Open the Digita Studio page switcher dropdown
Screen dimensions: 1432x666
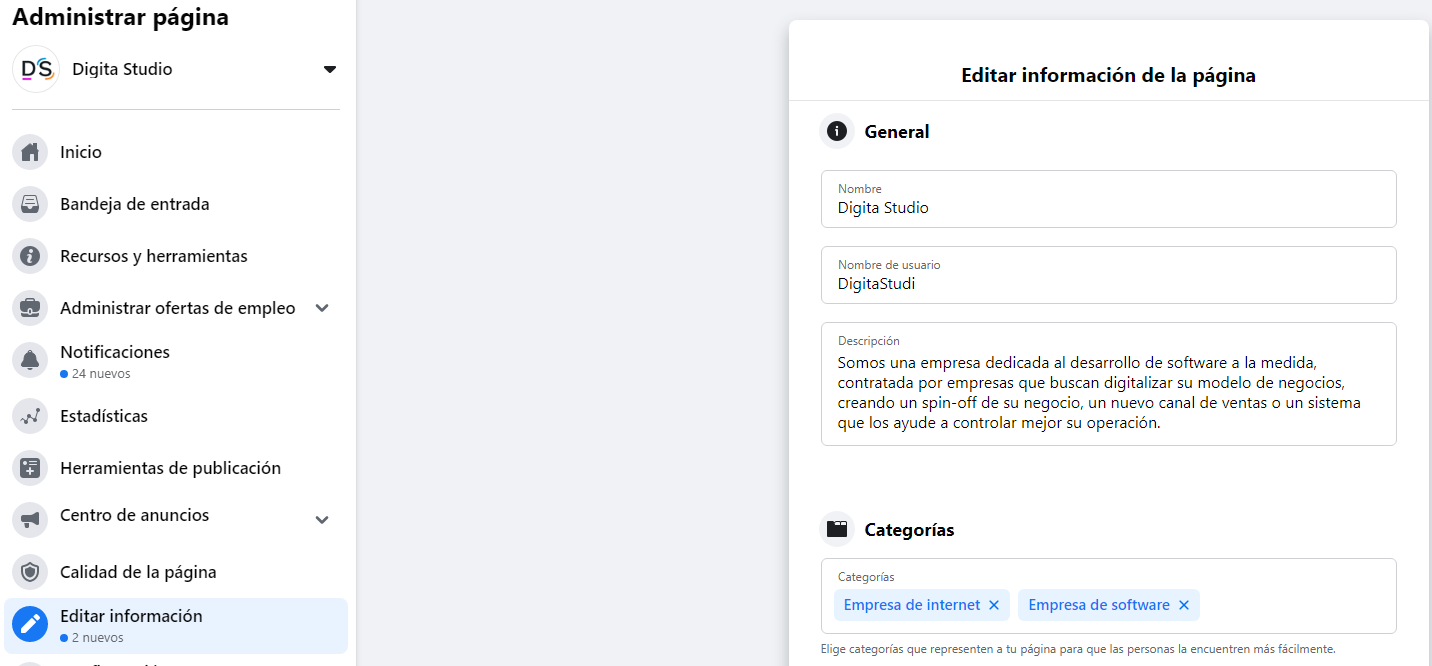point(330,69)
